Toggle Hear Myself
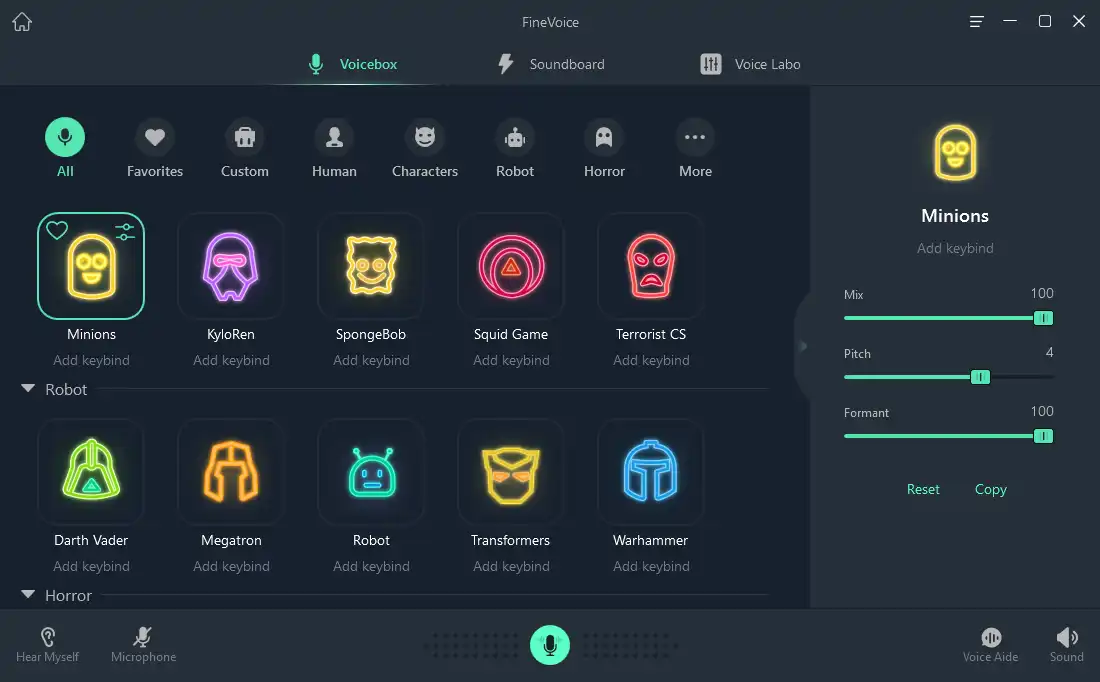The height and width of the screenshot is (682, 1100). 47,645
